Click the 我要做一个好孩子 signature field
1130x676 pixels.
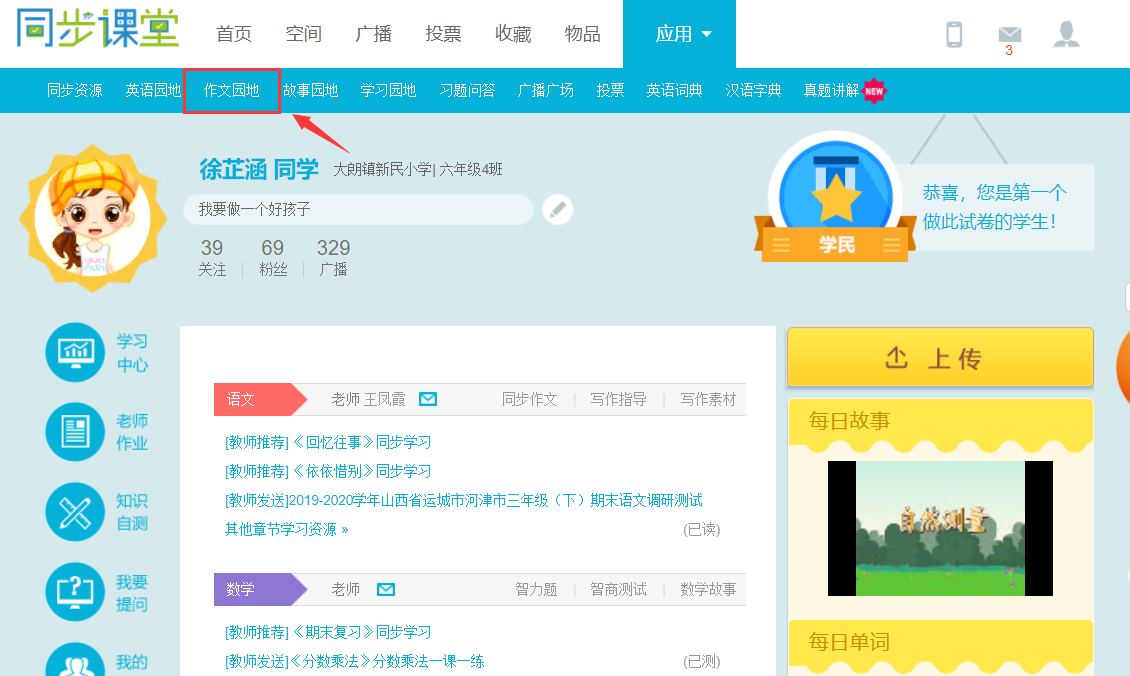pos(357,209)
